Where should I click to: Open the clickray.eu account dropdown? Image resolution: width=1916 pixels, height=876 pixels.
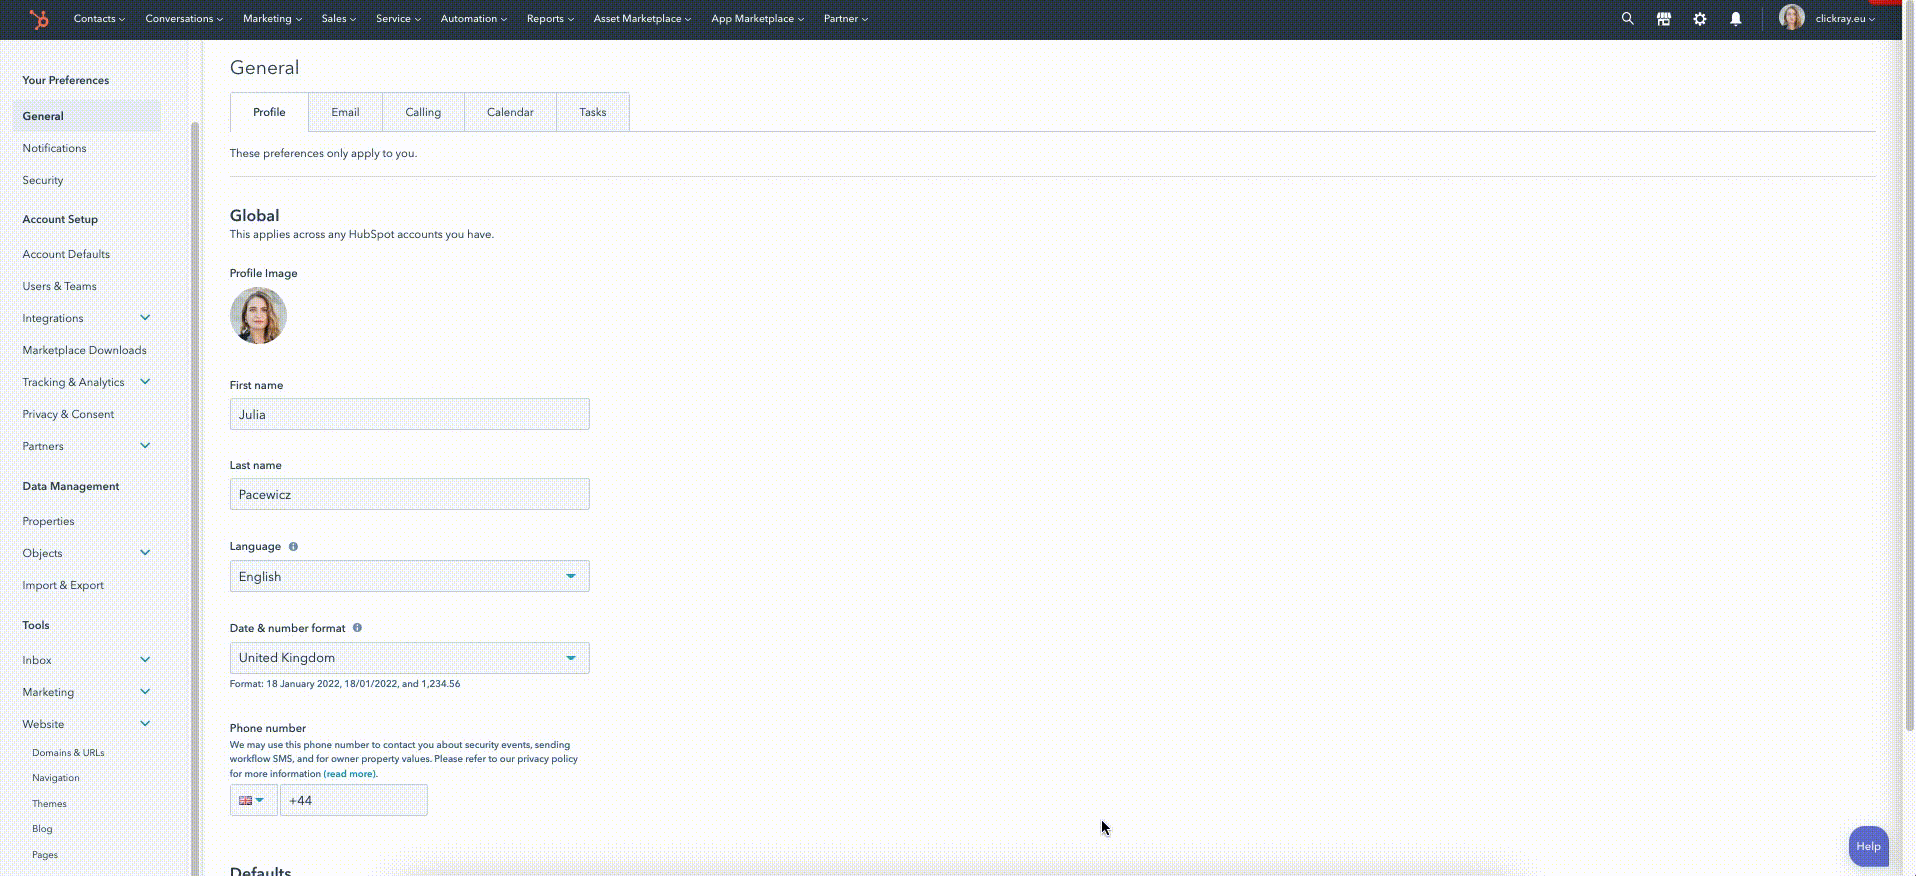1845,19
